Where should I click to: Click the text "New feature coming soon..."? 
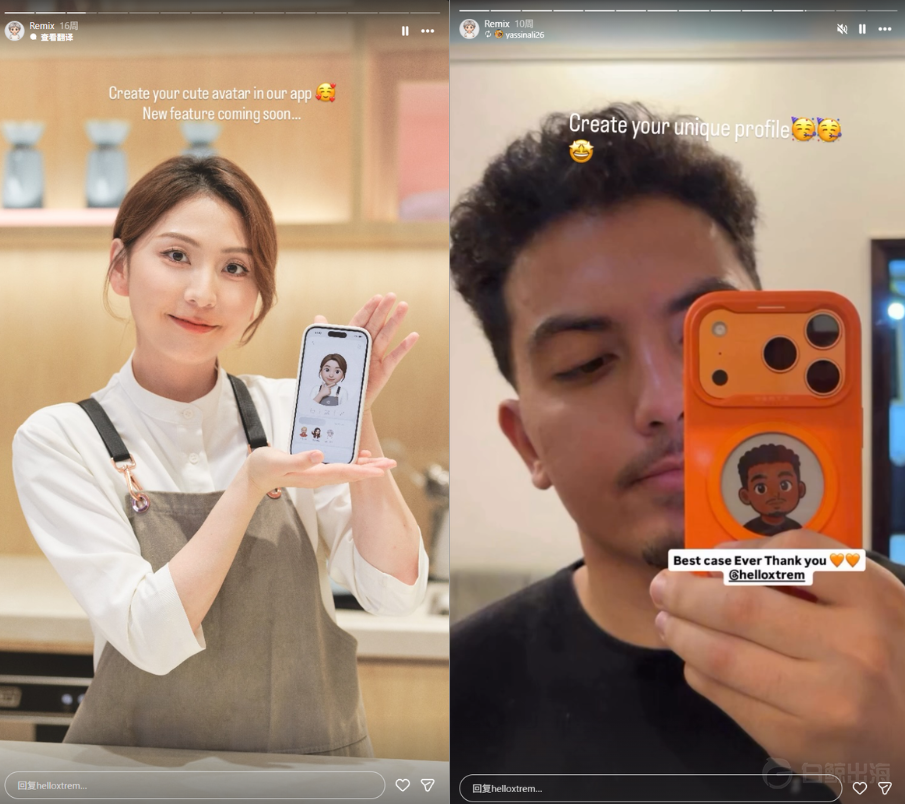point(222,114)
